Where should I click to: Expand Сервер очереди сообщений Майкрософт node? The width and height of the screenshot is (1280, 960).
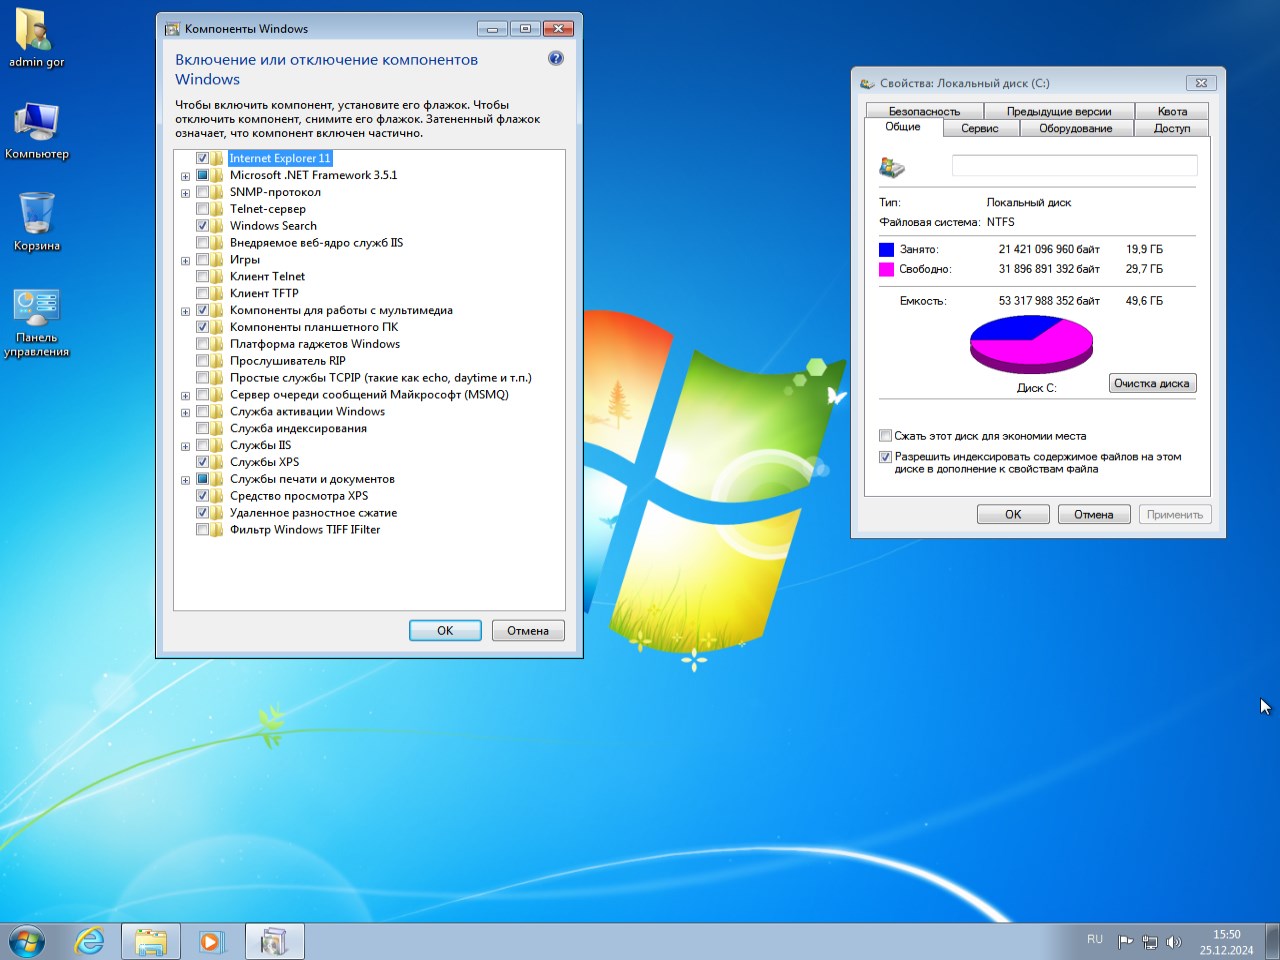tap(185, 396)
